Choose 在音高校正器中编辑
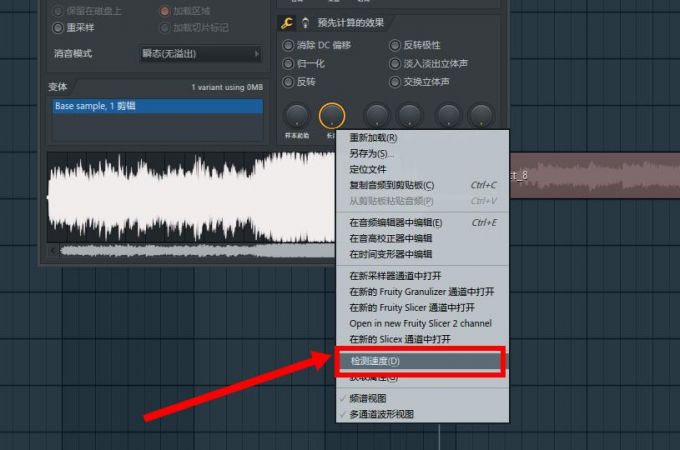The image size is (680, 450). click(x=422, y=238)
